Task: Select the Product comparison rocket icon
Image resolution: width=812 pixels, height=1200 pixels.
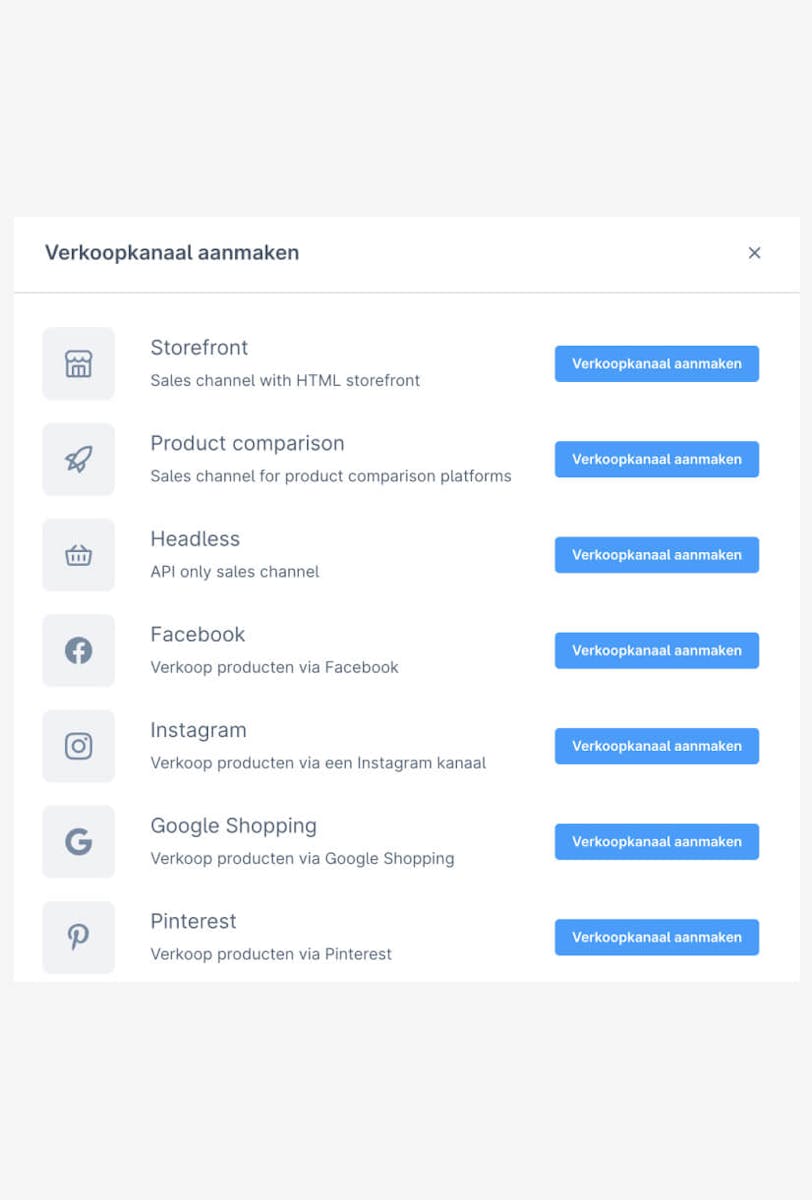Action: pyautogui.click(x=78, y=459)
